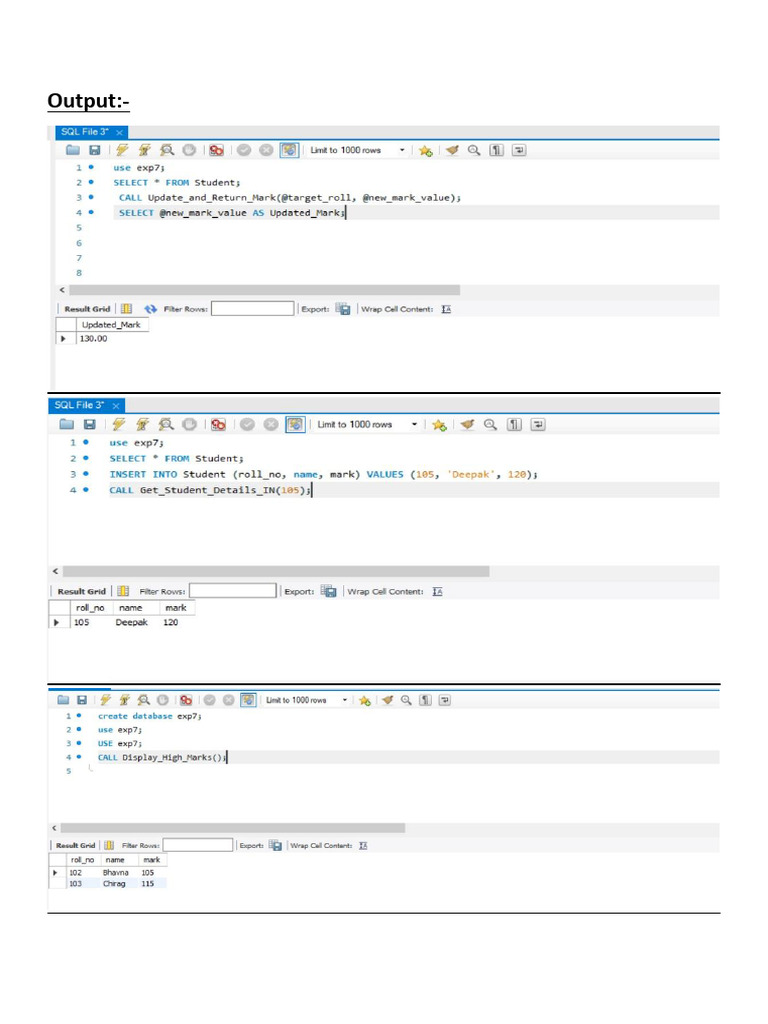768x1024 pixels.
Task: Explain query magnifier-lightning icon in Update_and_Return_Mark editor
Action: pos(167,150)
